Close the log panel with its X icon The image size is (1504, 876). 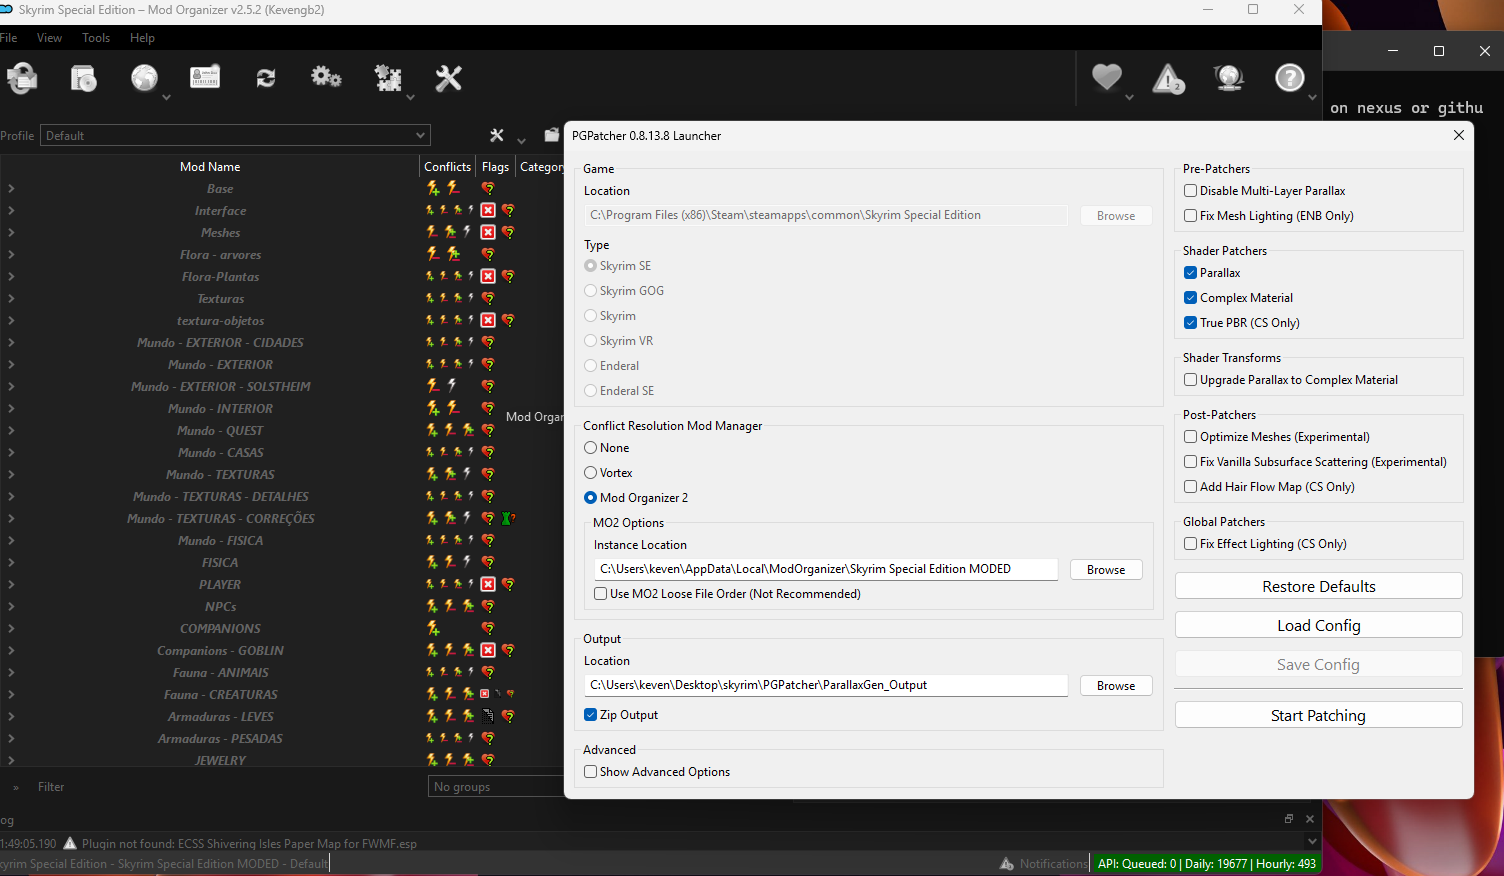(x=1310, y=818)
